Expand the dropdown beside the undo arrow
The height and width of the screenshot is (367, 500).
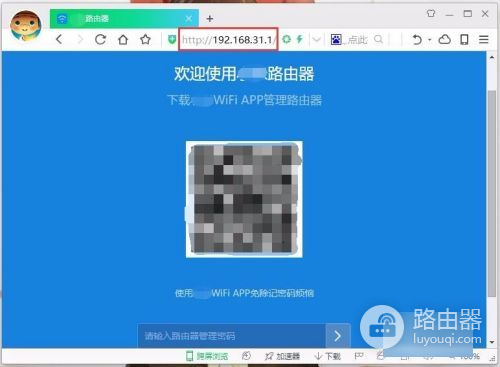pyautogui.click(x=430, y=40)
